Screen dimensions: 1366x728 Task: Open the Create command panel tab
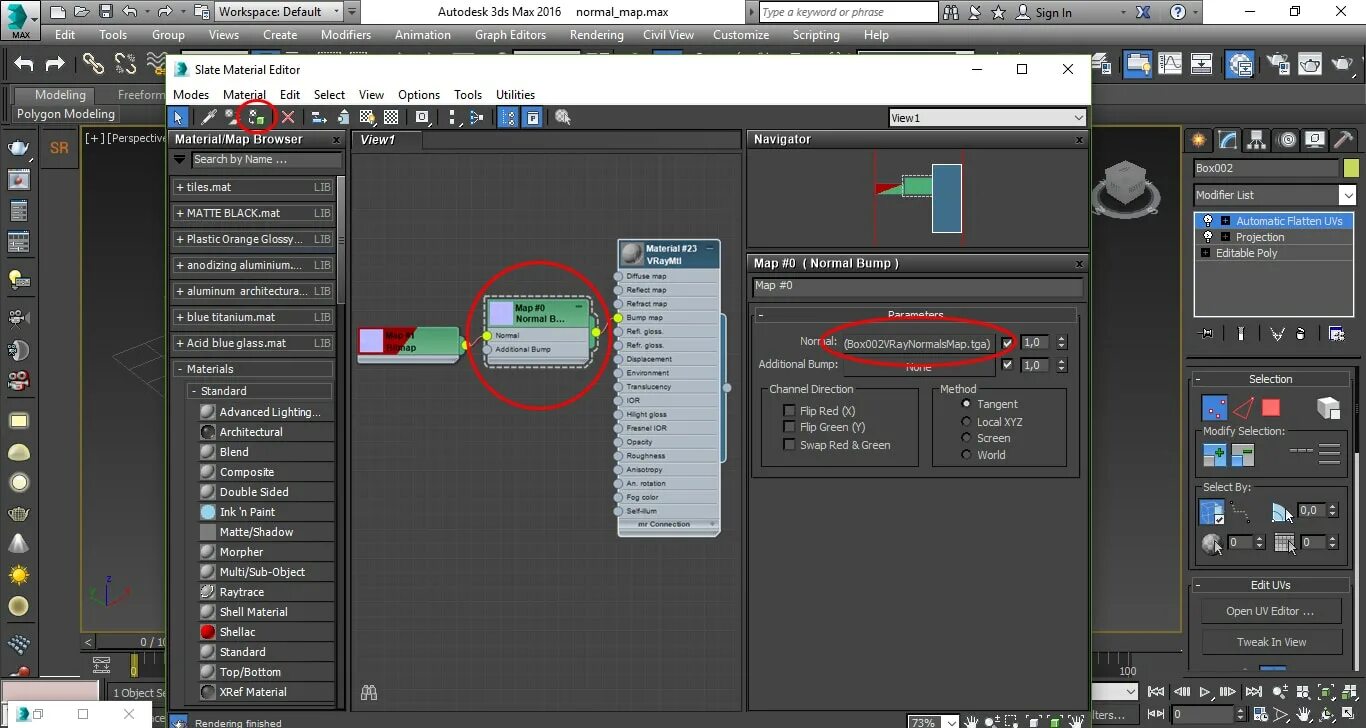coord(1198,140)
